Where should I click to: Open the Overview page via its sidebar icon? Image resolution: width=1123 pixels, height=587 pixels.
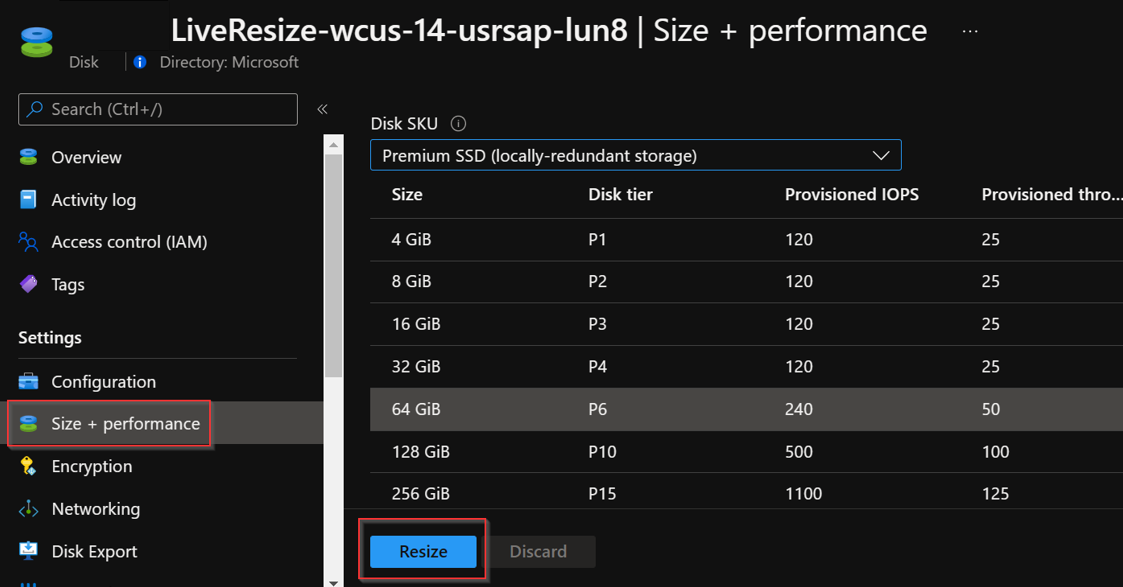(28, 157)
